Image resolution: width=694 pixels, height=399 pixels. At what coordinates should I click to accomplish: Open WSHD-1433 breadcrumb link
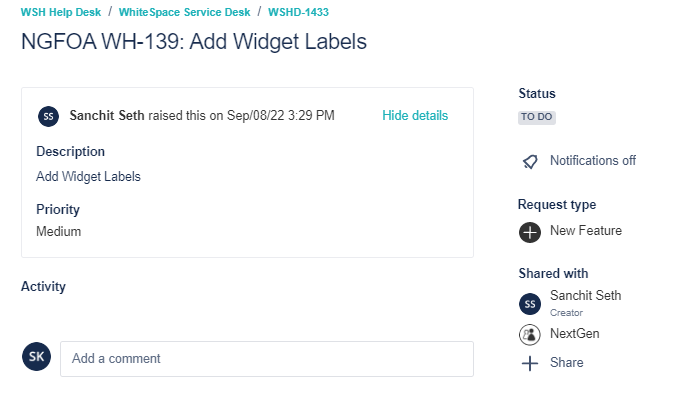(298, 12)
